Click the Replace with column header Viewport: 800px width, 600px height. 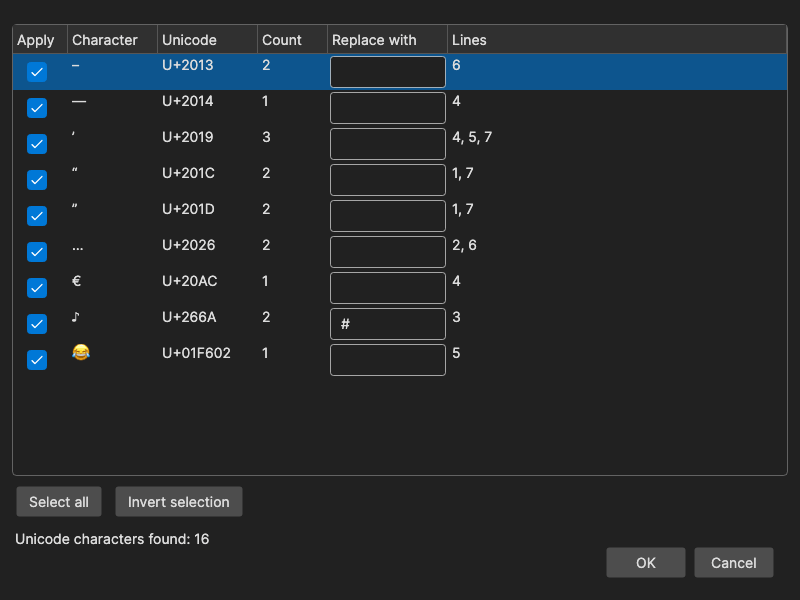(387, 40)
